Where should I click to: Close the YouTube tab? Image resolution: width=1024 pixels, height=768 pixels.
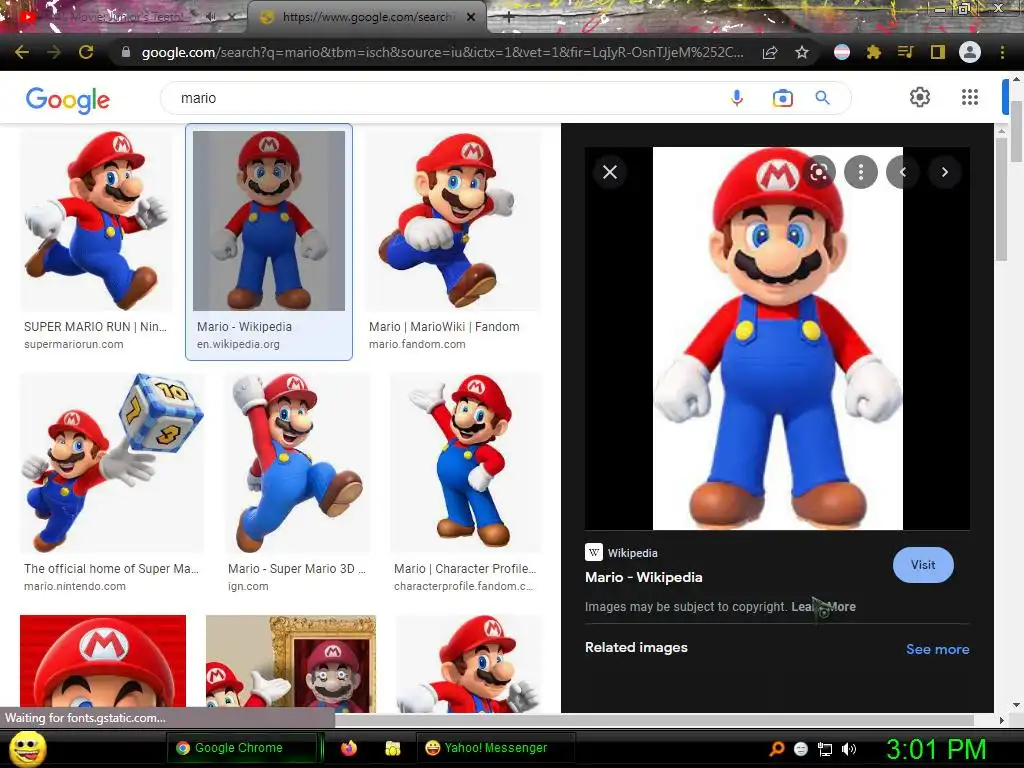click(x=232, y=18)
